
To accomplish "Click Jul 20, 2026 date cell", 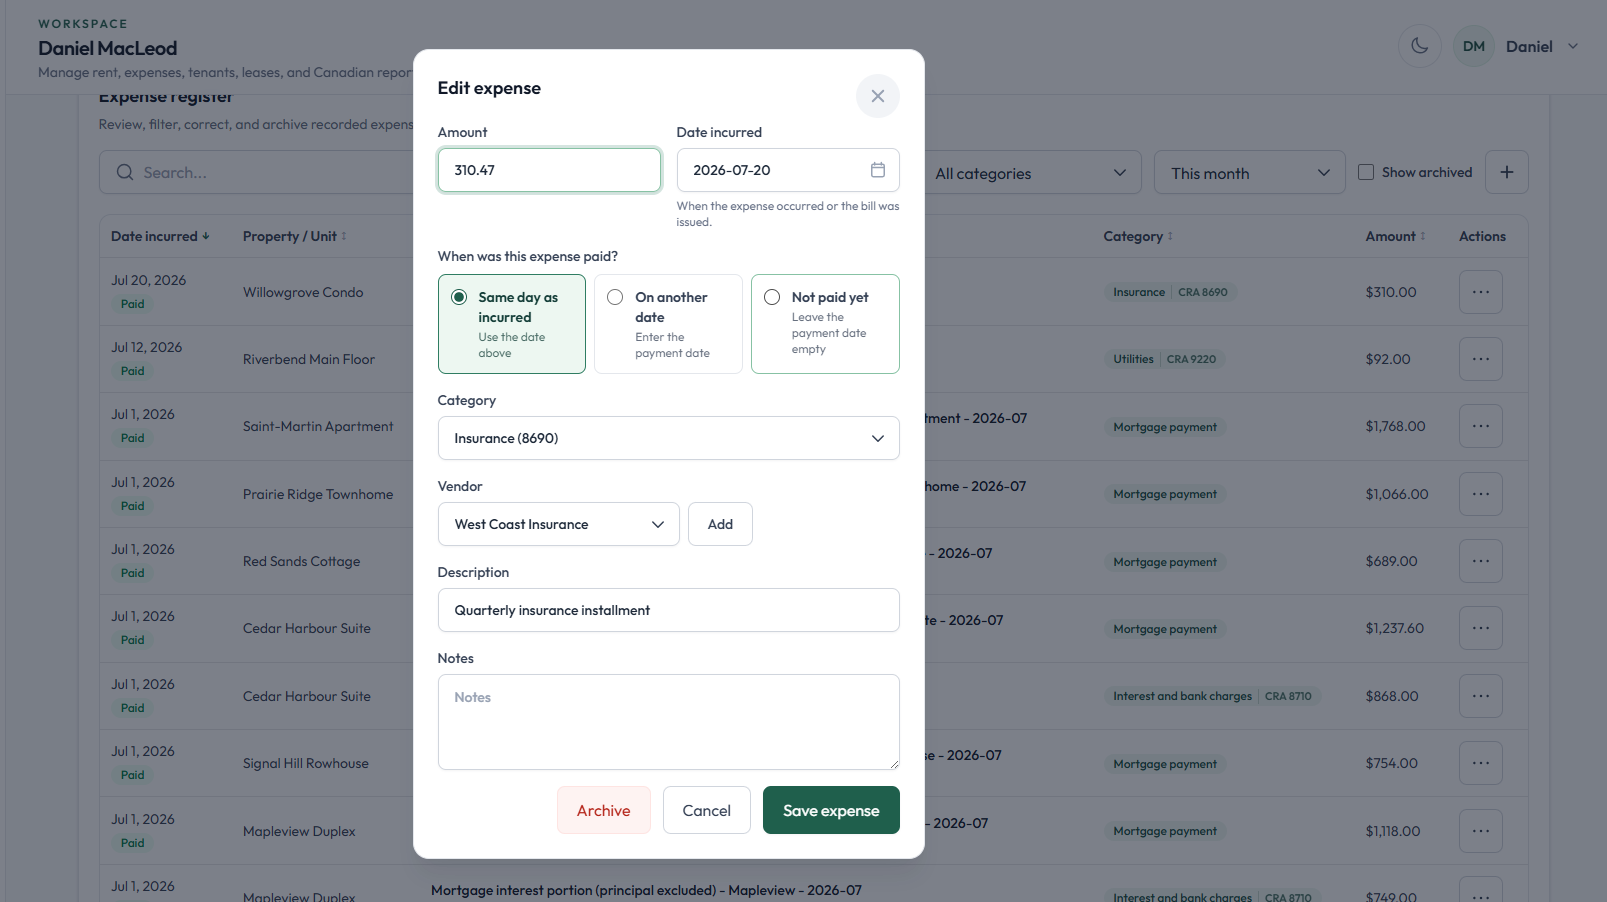I will pos(149,280).
